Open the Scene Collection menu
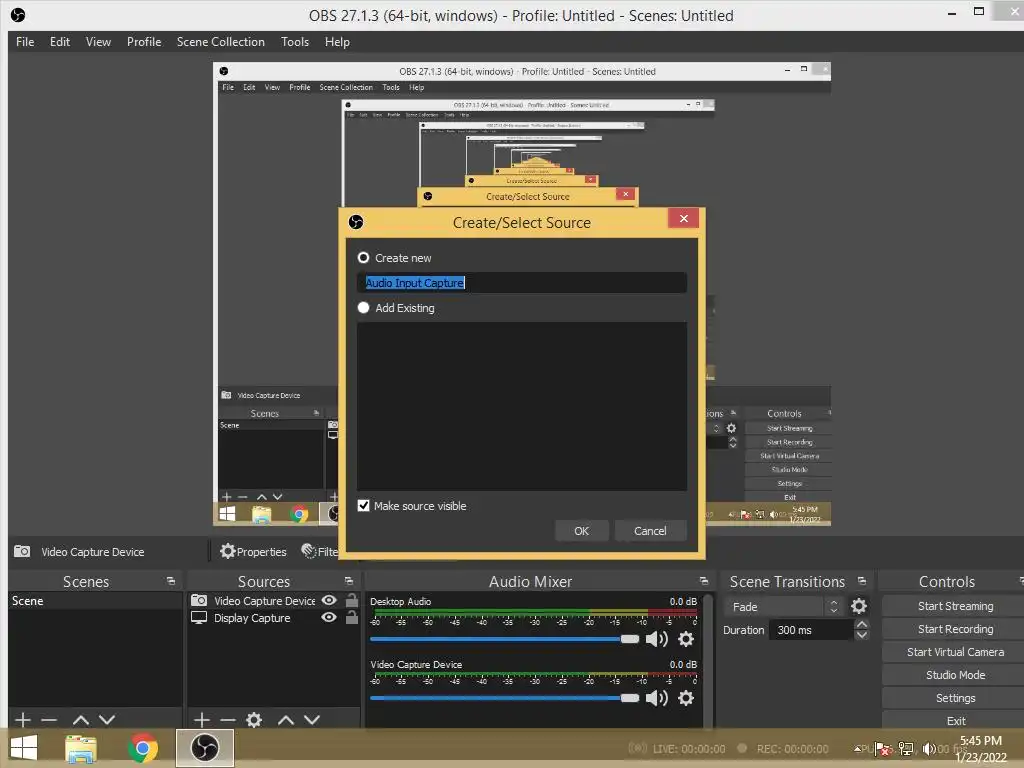The width and height of the screenshot is (1024, 768). click(x=221, y=42)
